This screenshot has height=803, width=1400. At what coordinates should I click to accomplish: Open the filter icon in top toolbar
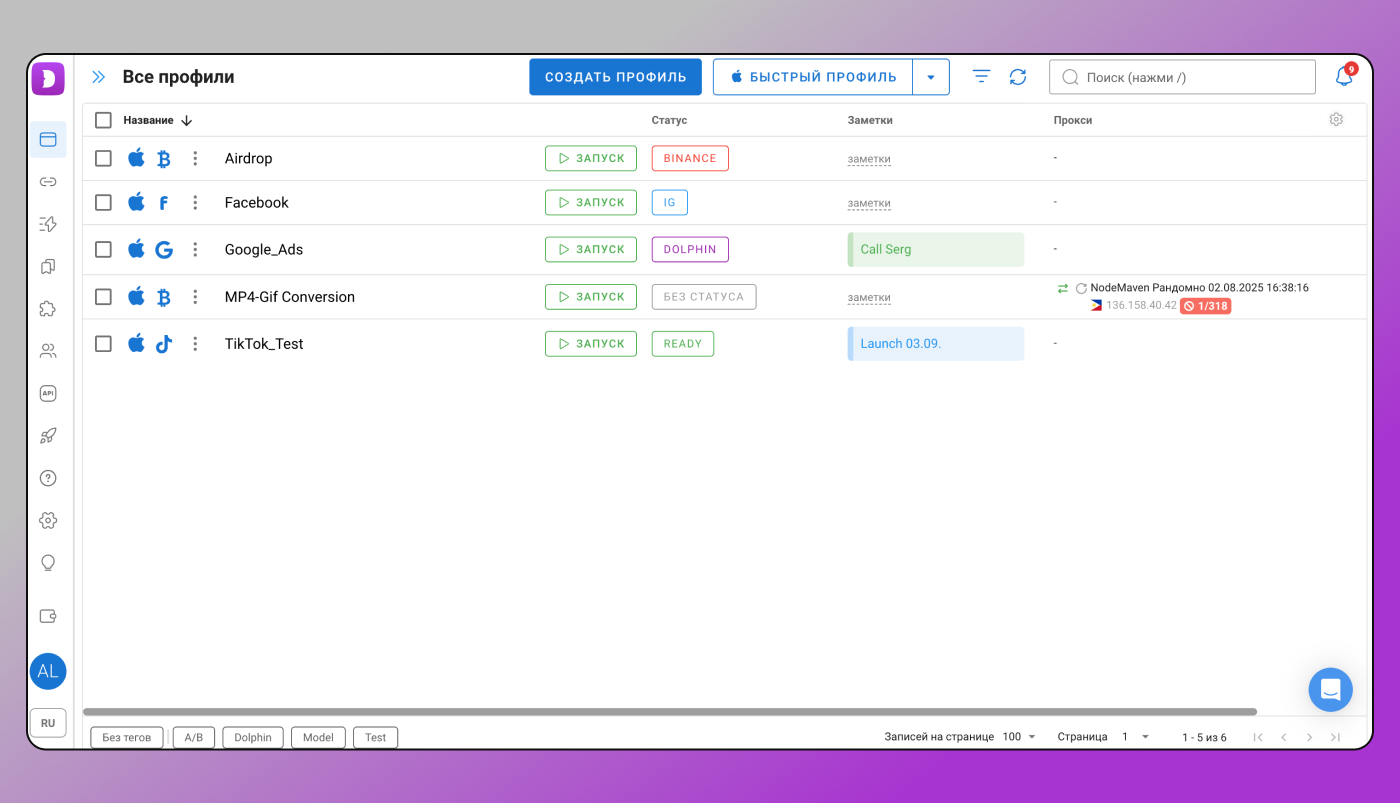[981, 77]
